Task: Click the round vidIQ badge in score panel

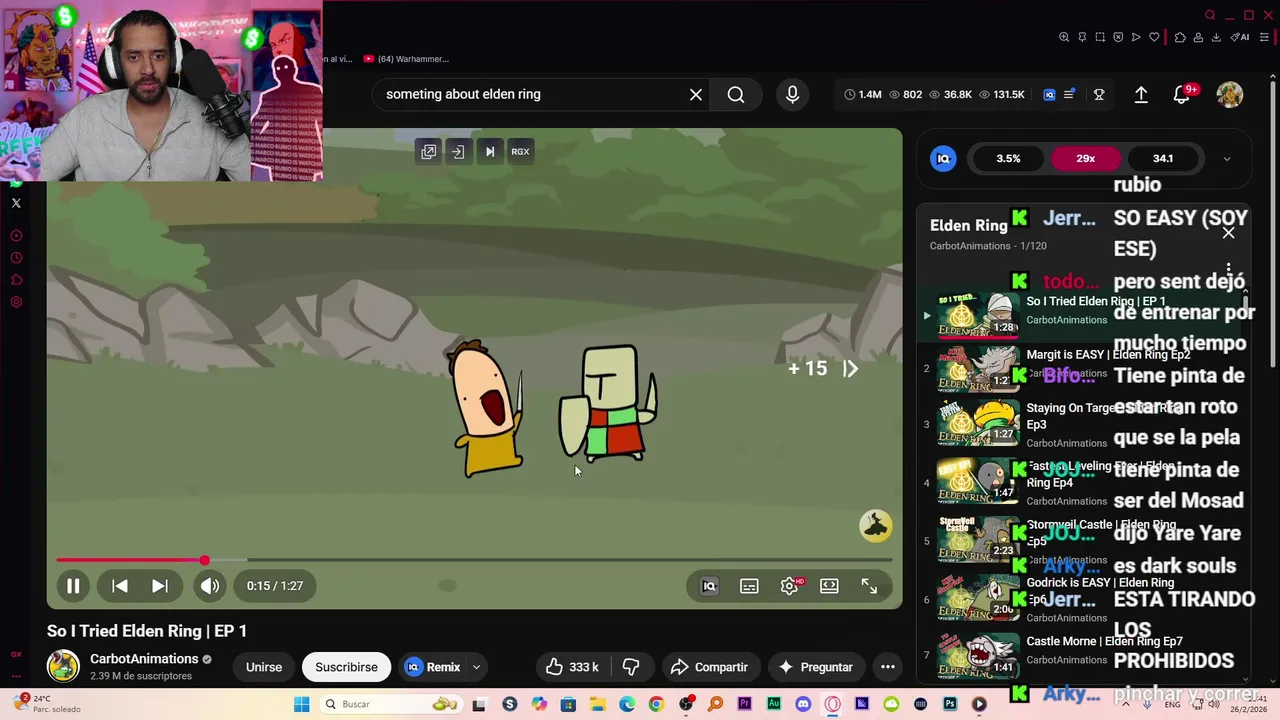Action: (x=943, y=158)
